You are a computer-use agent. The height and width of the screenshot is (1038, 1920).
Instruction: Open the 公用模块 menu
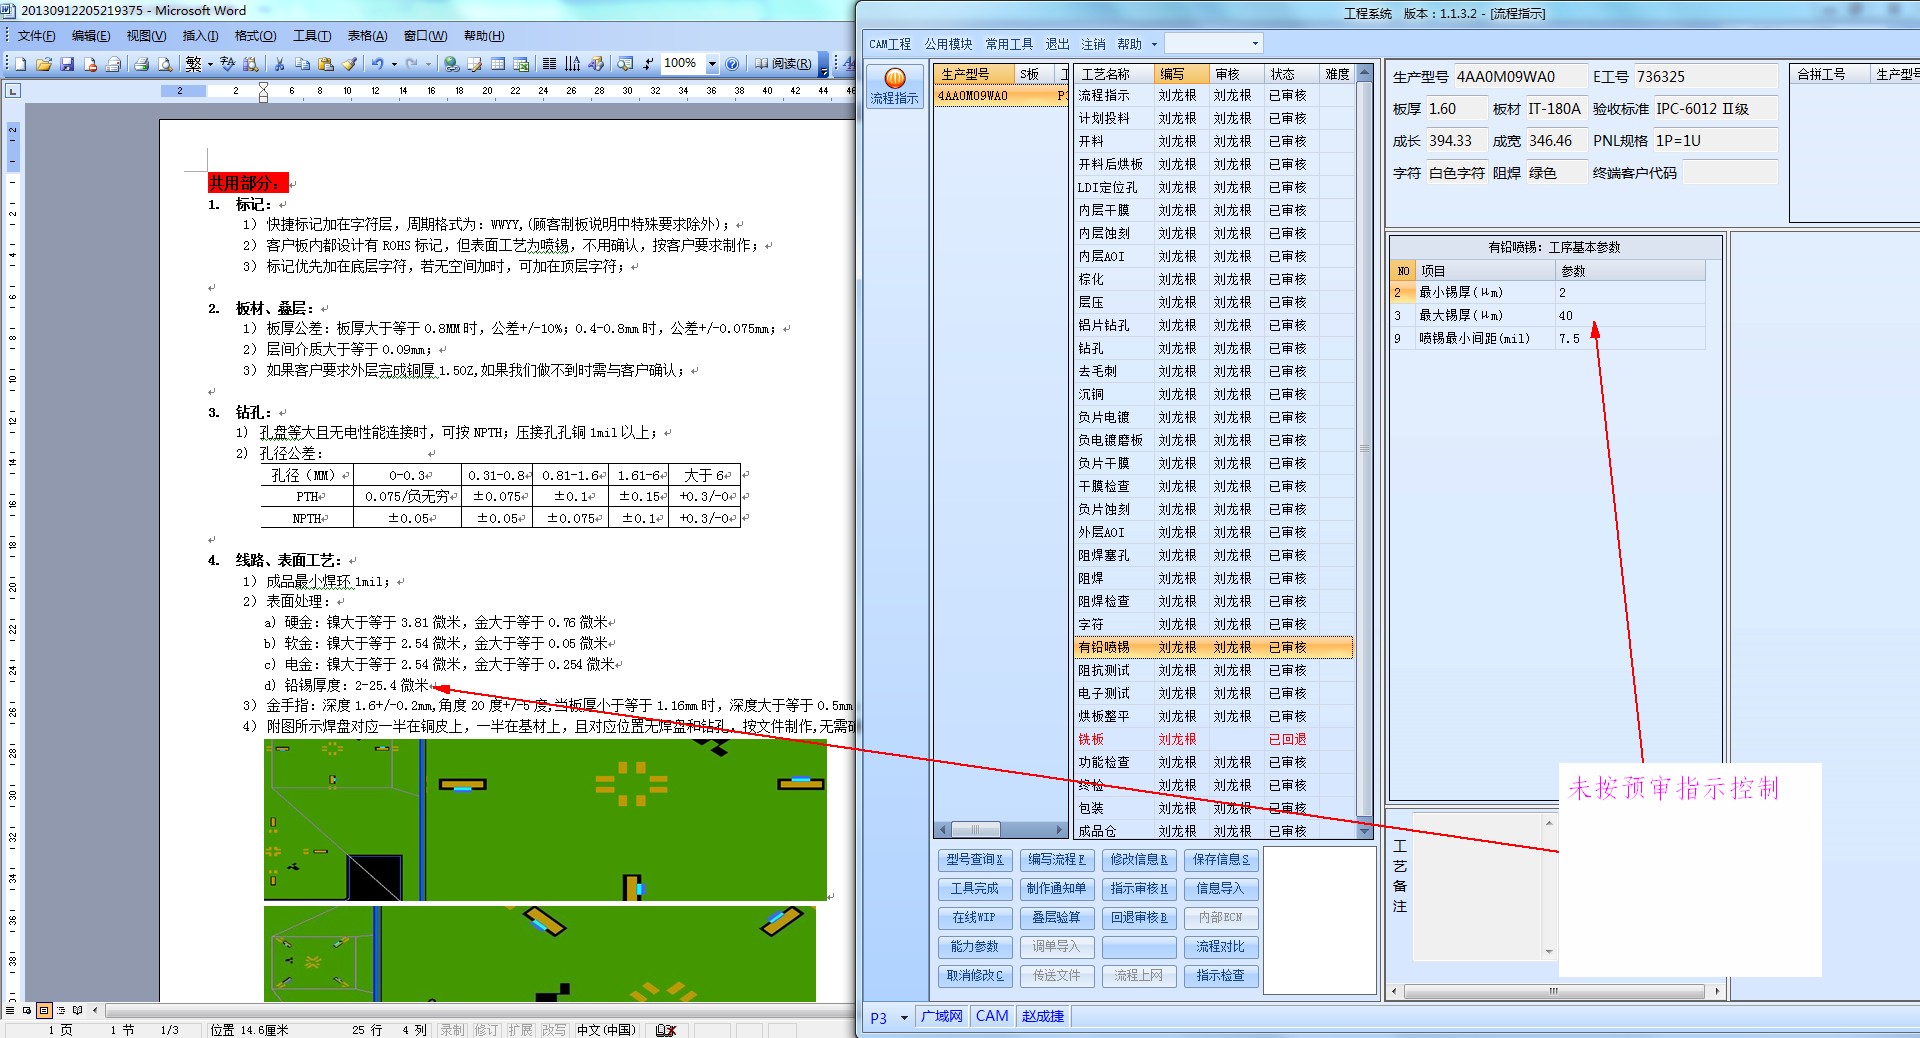[948, 44]
